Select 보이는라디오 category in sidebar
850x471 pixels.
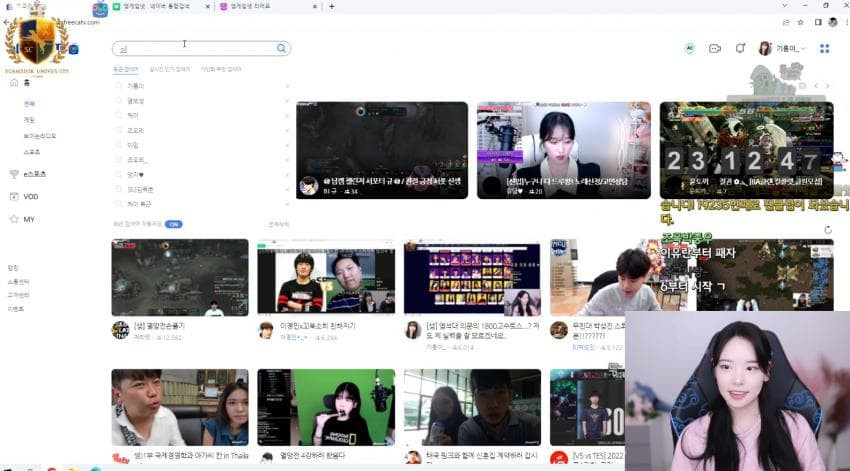pyautogui.click(x=40, y=136)
